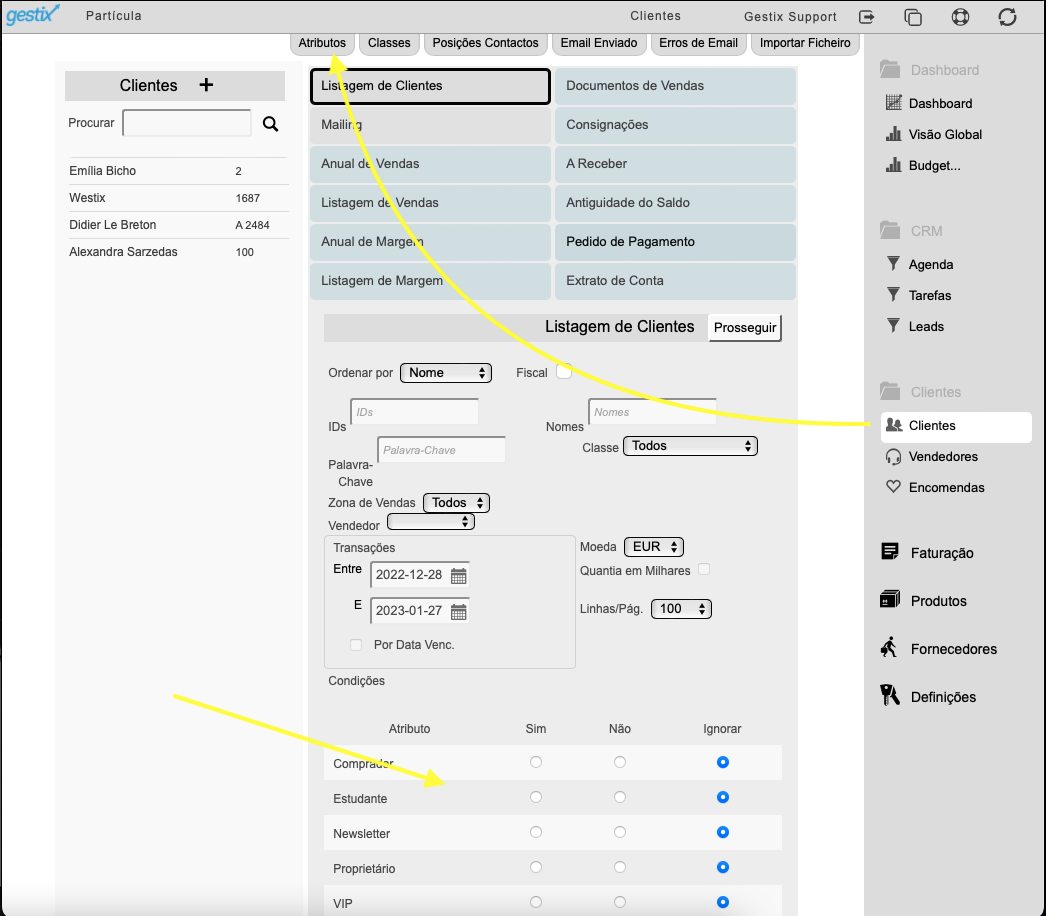Click the Palavra-Chave input field
Screen dimensions: 1046x916
[x=441, y=450]
